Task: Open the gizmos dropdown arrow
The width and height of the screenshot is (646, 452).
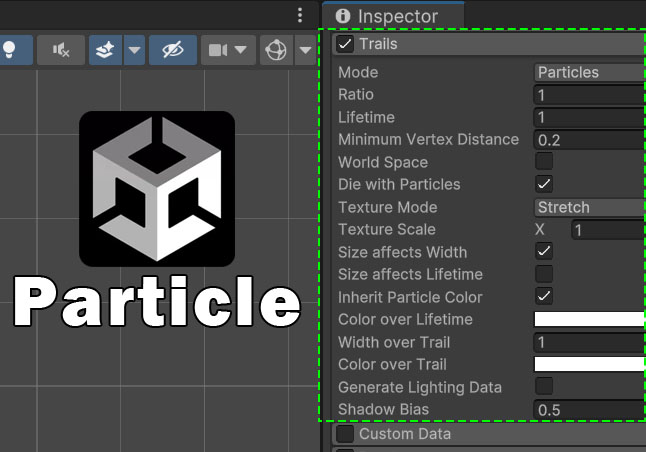Action: click(305, 49)
